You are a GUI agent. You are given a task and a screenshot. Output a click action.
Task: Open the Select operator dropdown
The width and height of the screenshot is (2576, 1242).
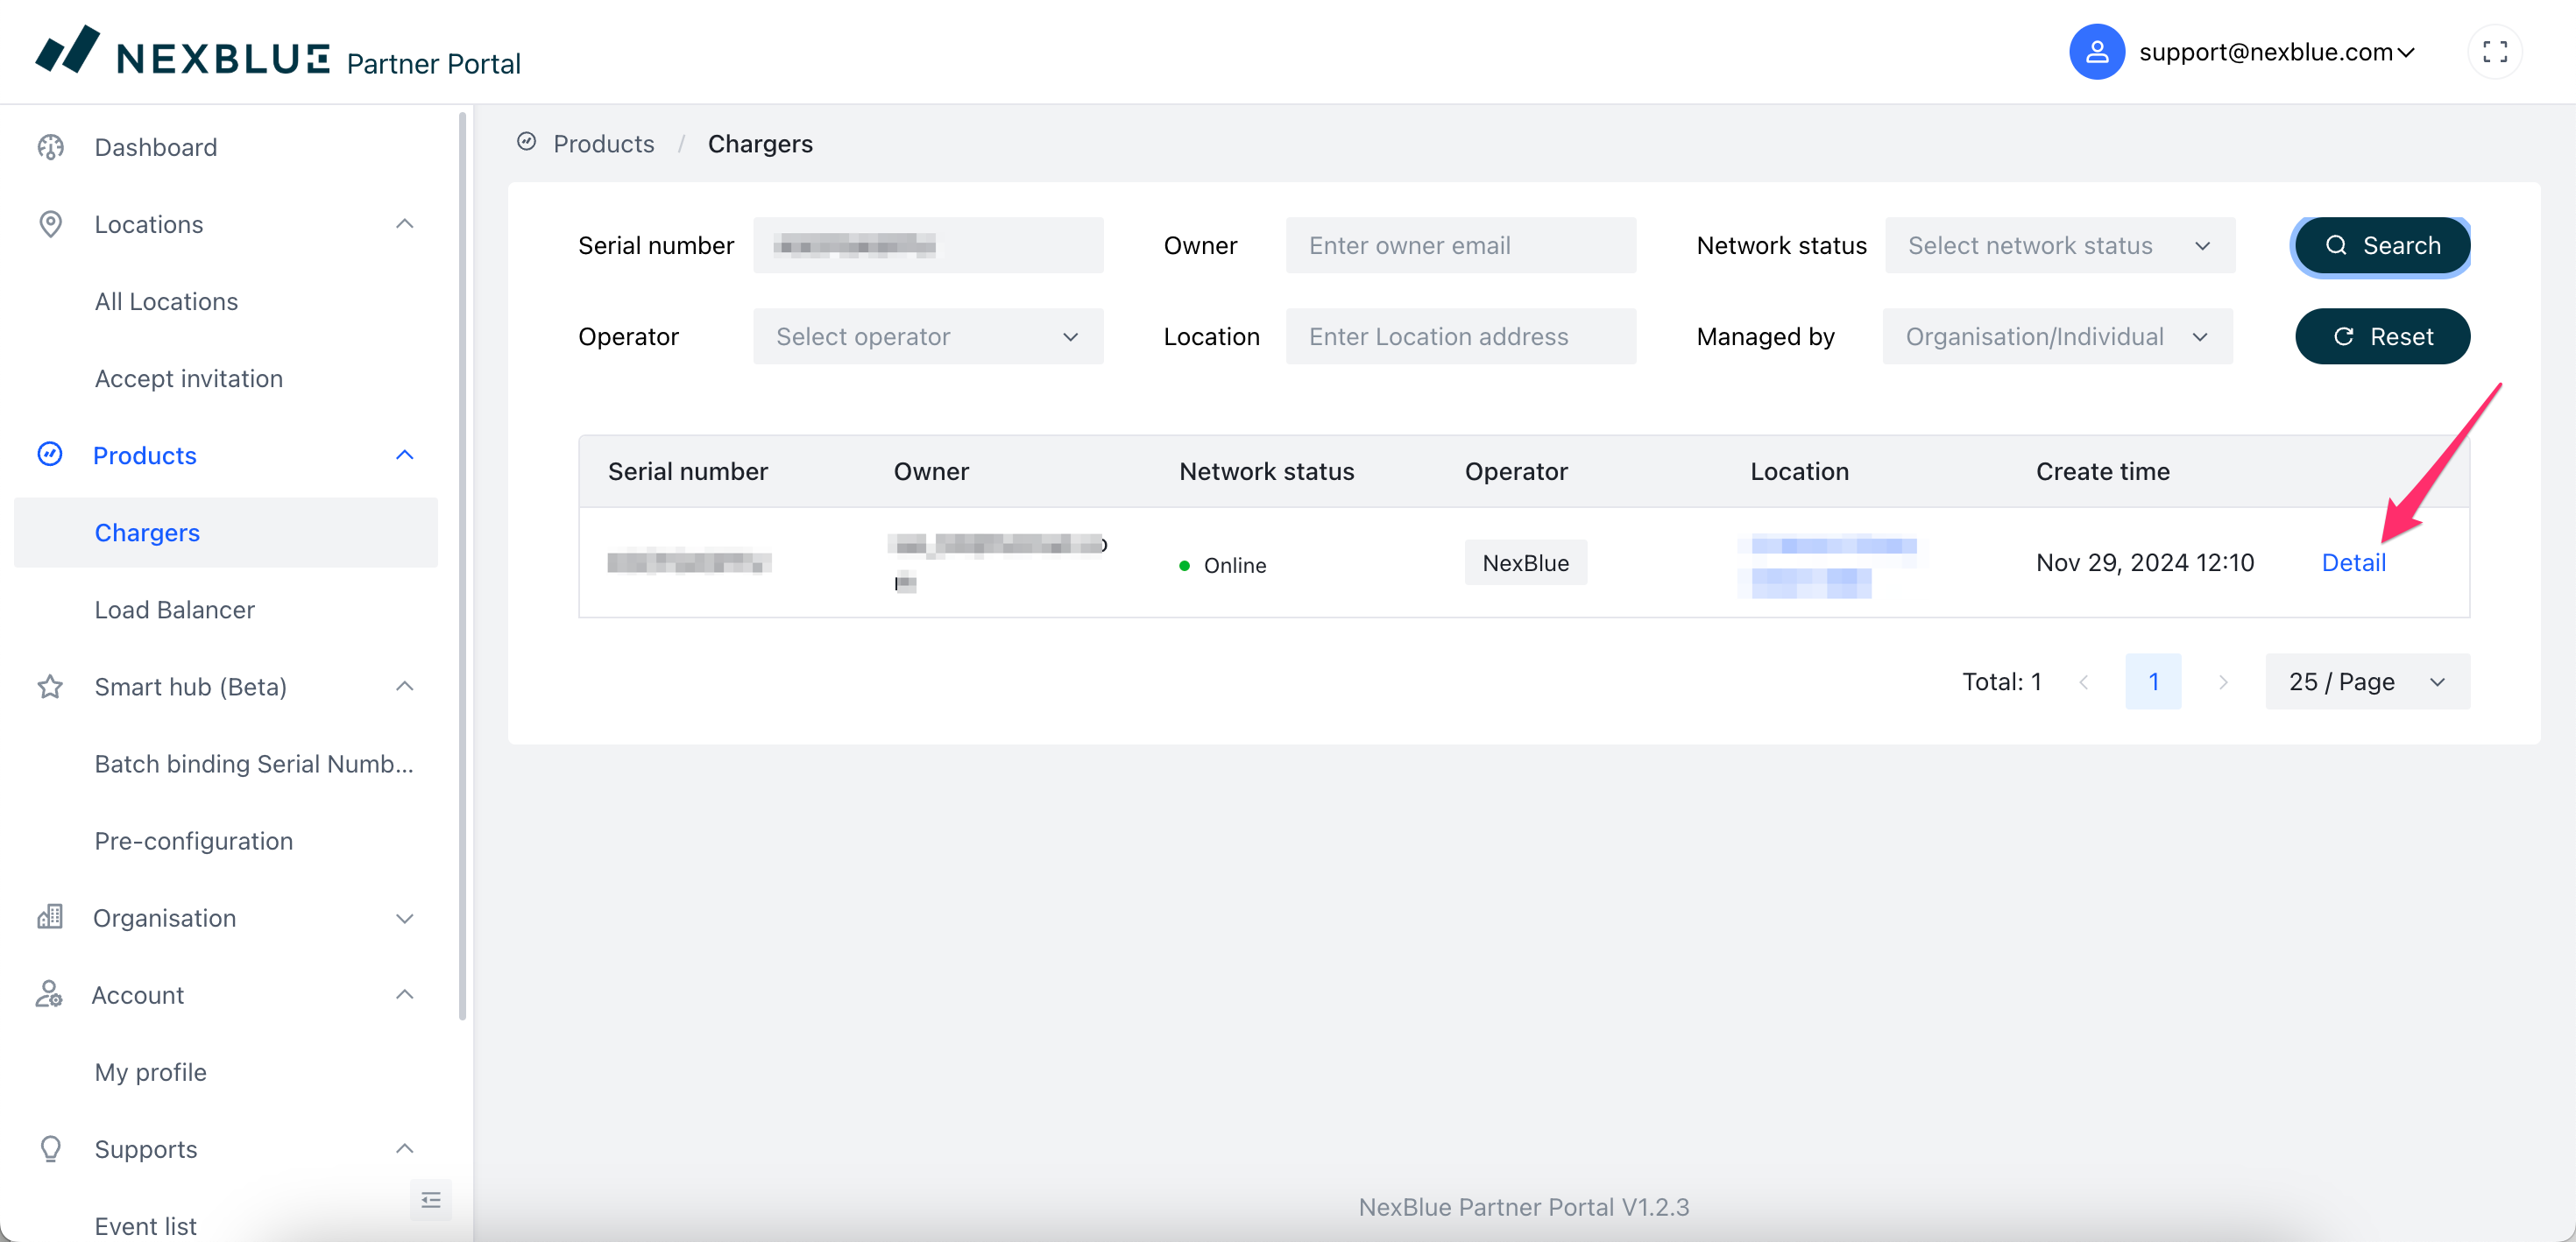point(927,337)
